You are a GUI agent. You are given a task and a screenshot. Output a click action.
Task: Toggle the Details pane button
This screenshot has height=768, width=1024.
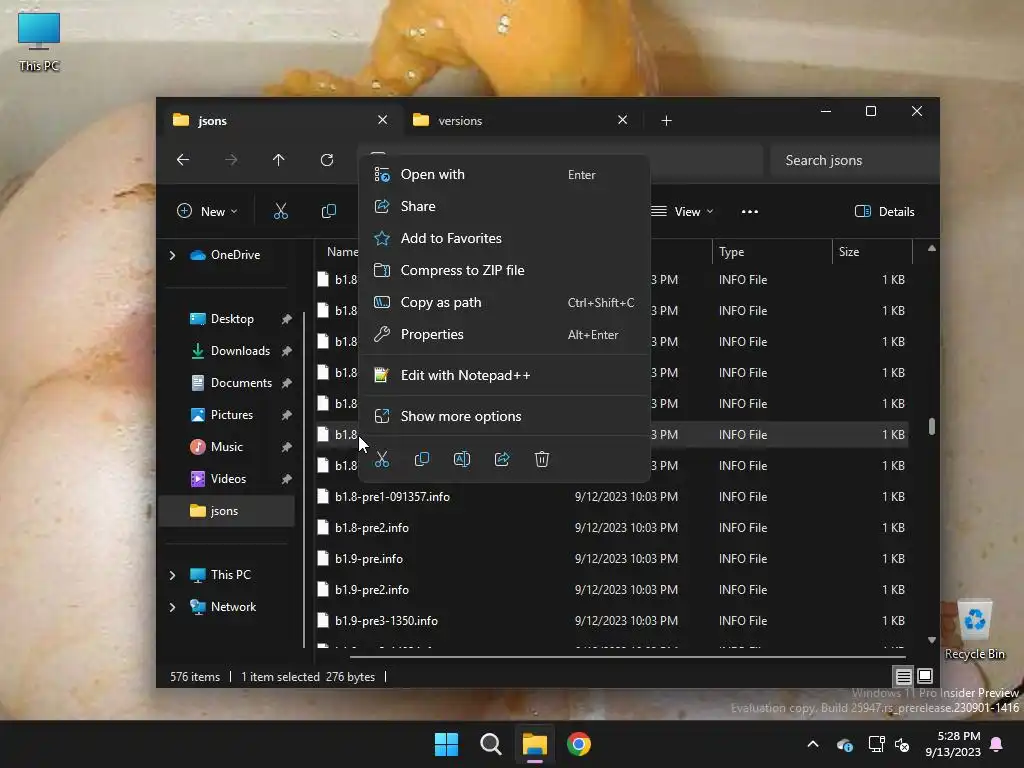pyautogui.click(x=884, y=211)
